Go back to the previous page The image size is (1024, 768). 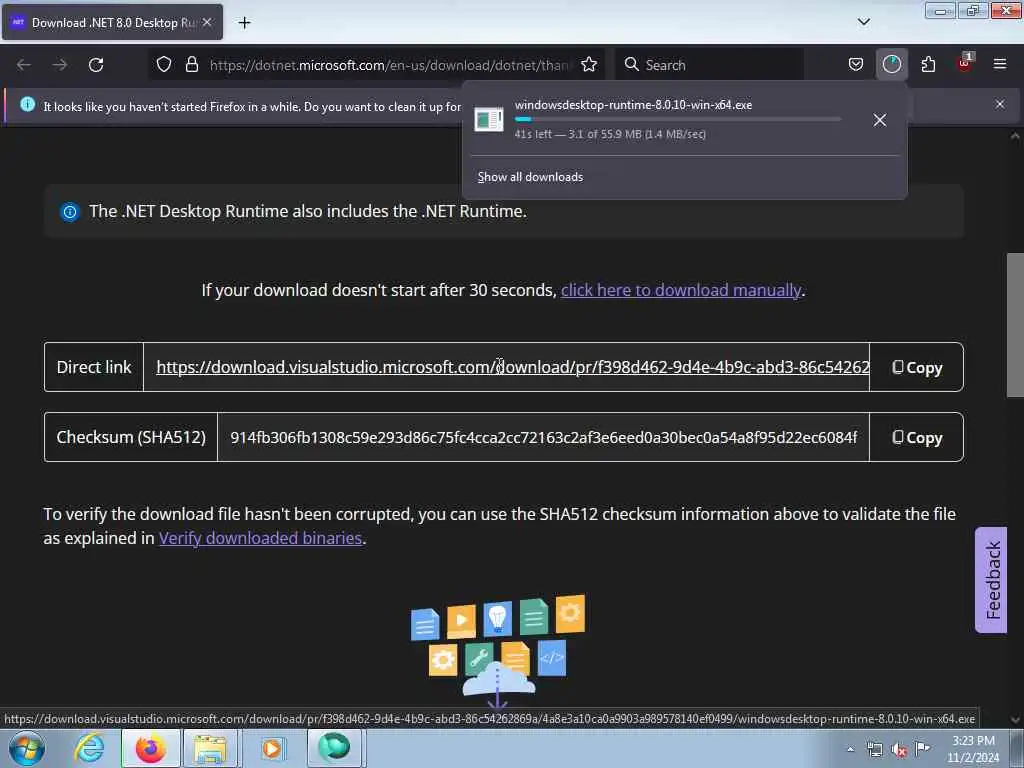click(24, 65)
